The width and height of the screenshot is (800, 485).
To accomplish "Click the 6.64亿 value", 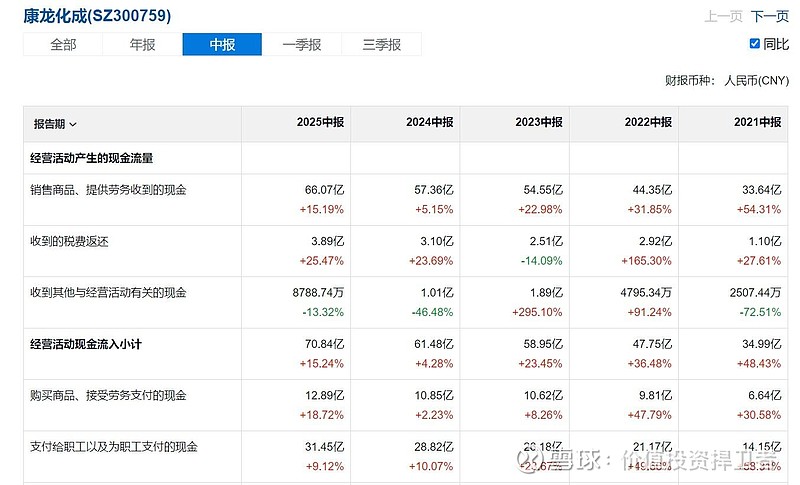I will 765,395.
